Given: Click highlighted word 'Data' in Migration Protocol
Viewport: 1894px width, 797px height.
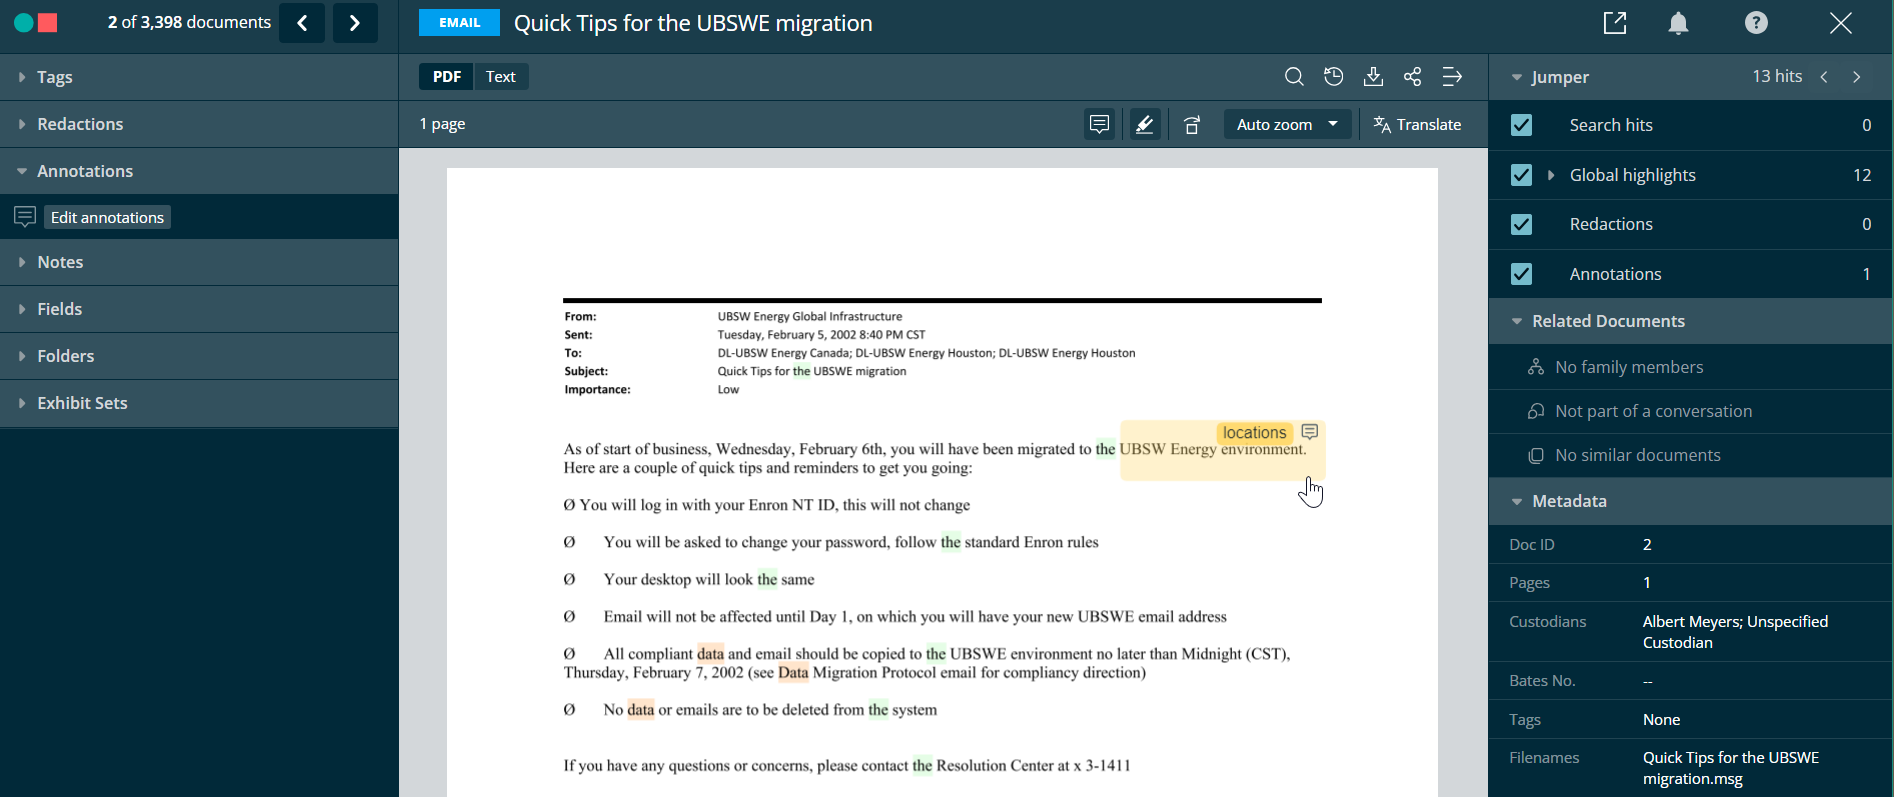Looking at the screenshot, I should tap(793, 672).
